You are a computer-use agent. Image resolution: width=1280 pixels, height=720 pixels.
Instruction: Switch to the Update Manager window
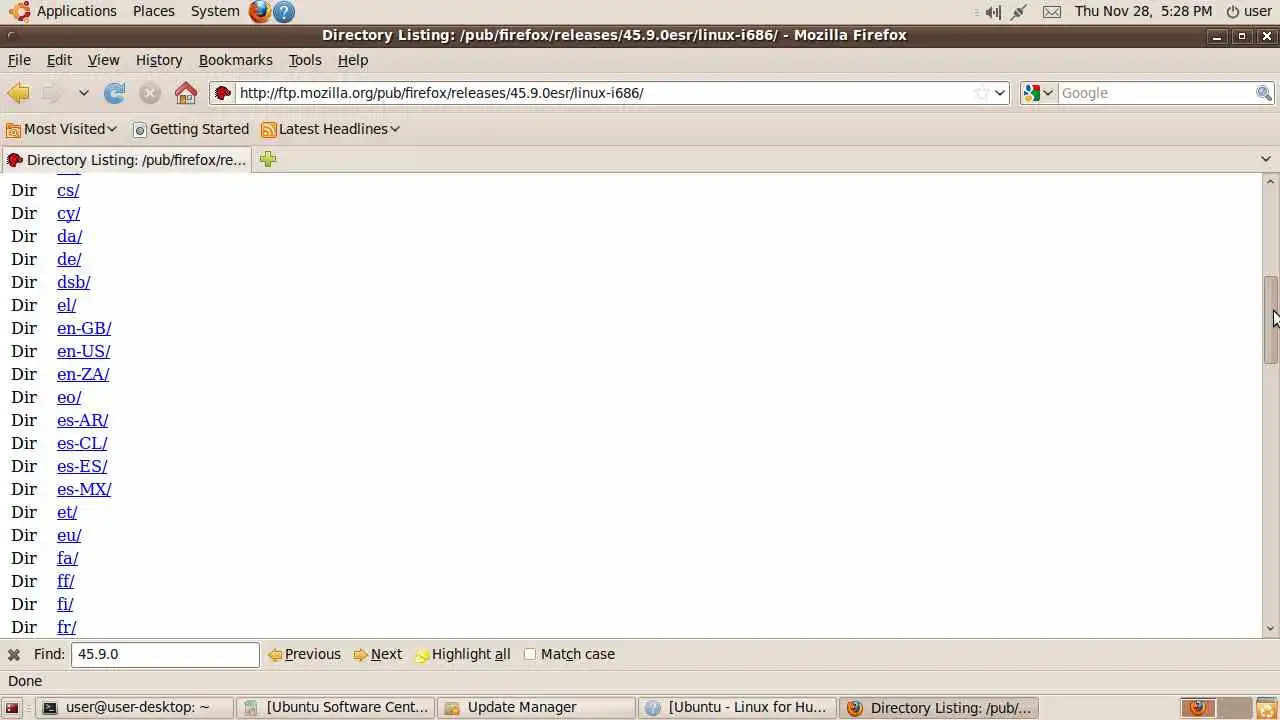tap(538, 707)
